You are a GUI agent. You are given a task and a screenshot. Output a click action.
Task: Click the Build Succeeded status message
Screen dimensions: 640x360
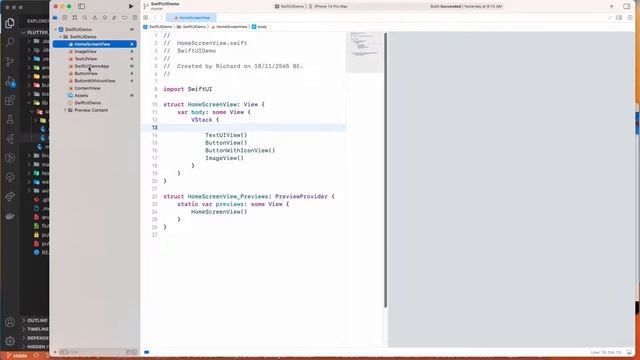pyautogui.click(x=466, y=7)
